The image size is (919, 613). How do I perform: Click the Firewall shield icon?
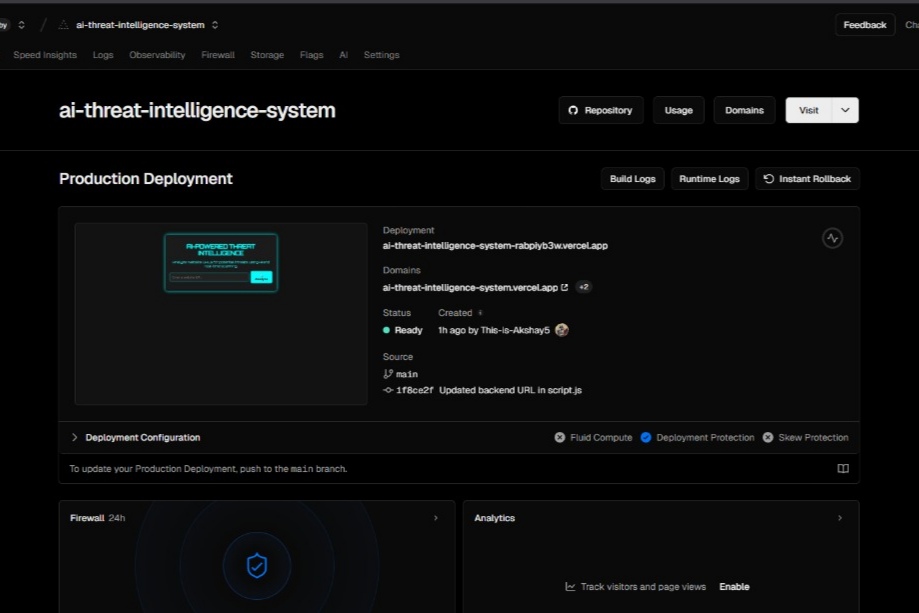pyautogui.click(x=257, y=566)
